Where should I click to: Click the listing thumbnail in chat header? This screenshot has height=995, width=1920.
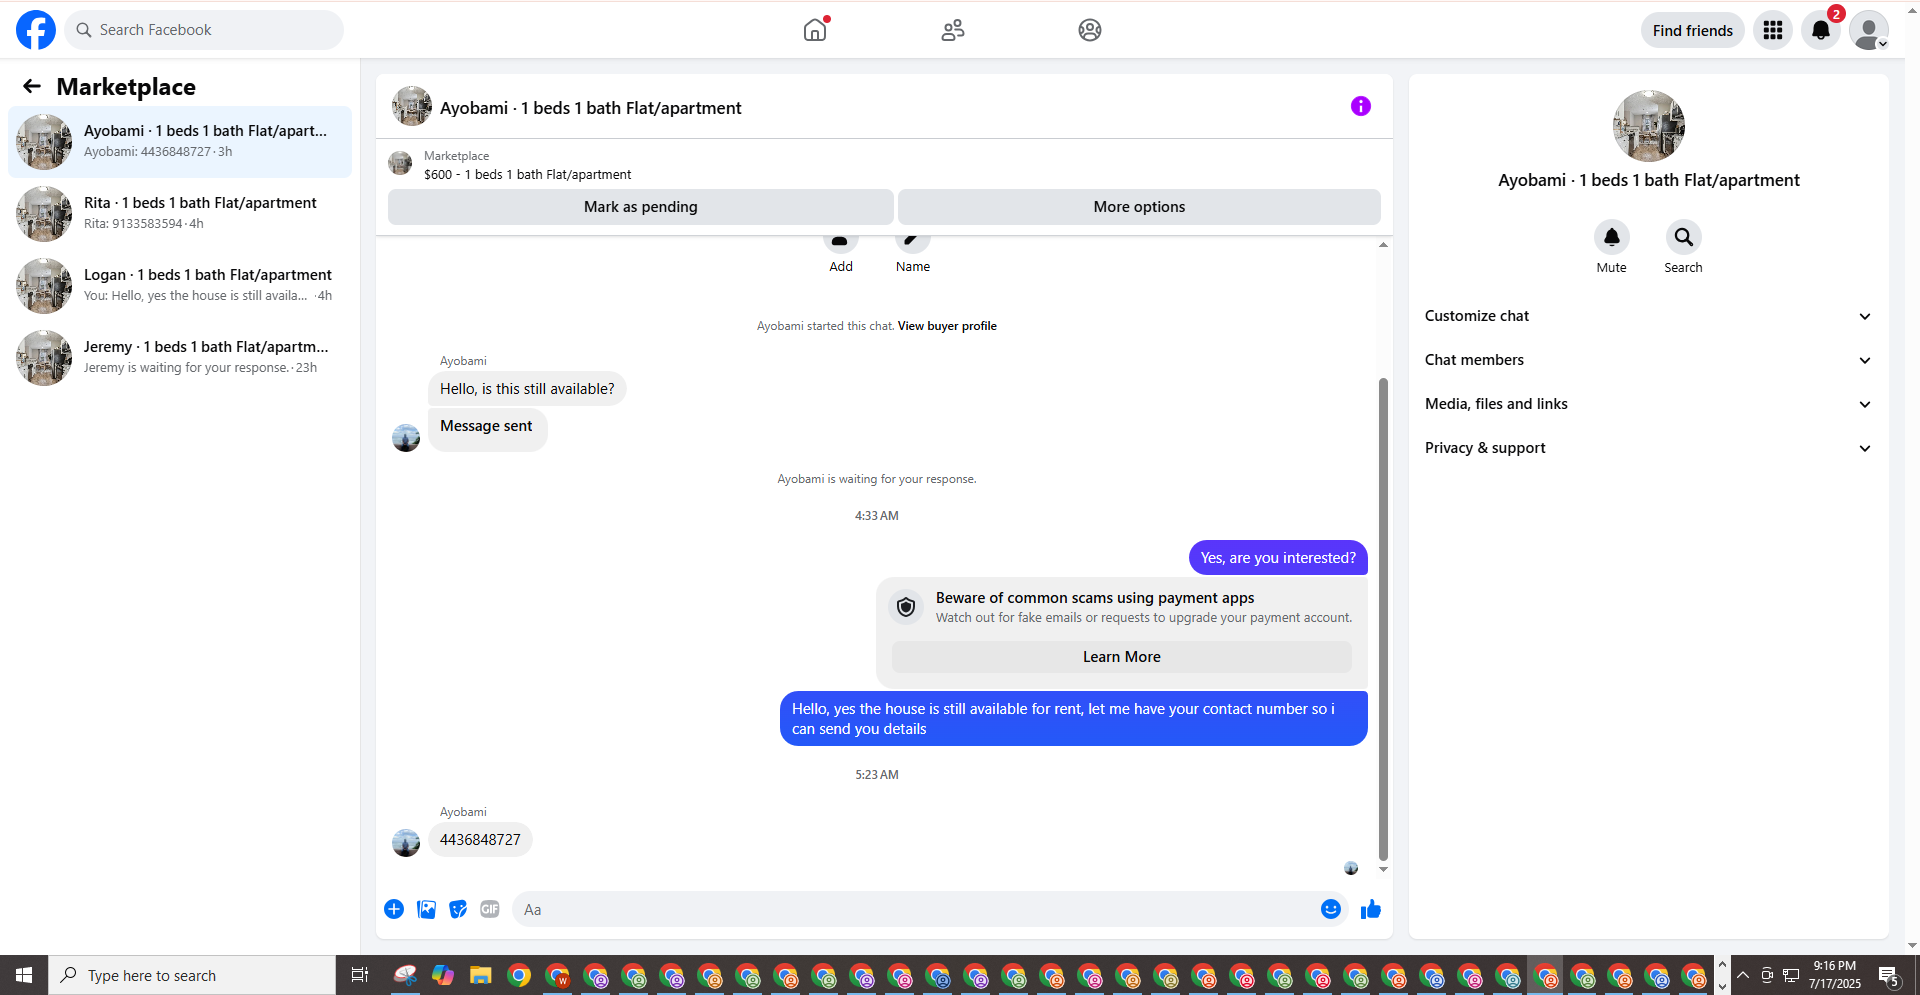(x=411, y=106)
